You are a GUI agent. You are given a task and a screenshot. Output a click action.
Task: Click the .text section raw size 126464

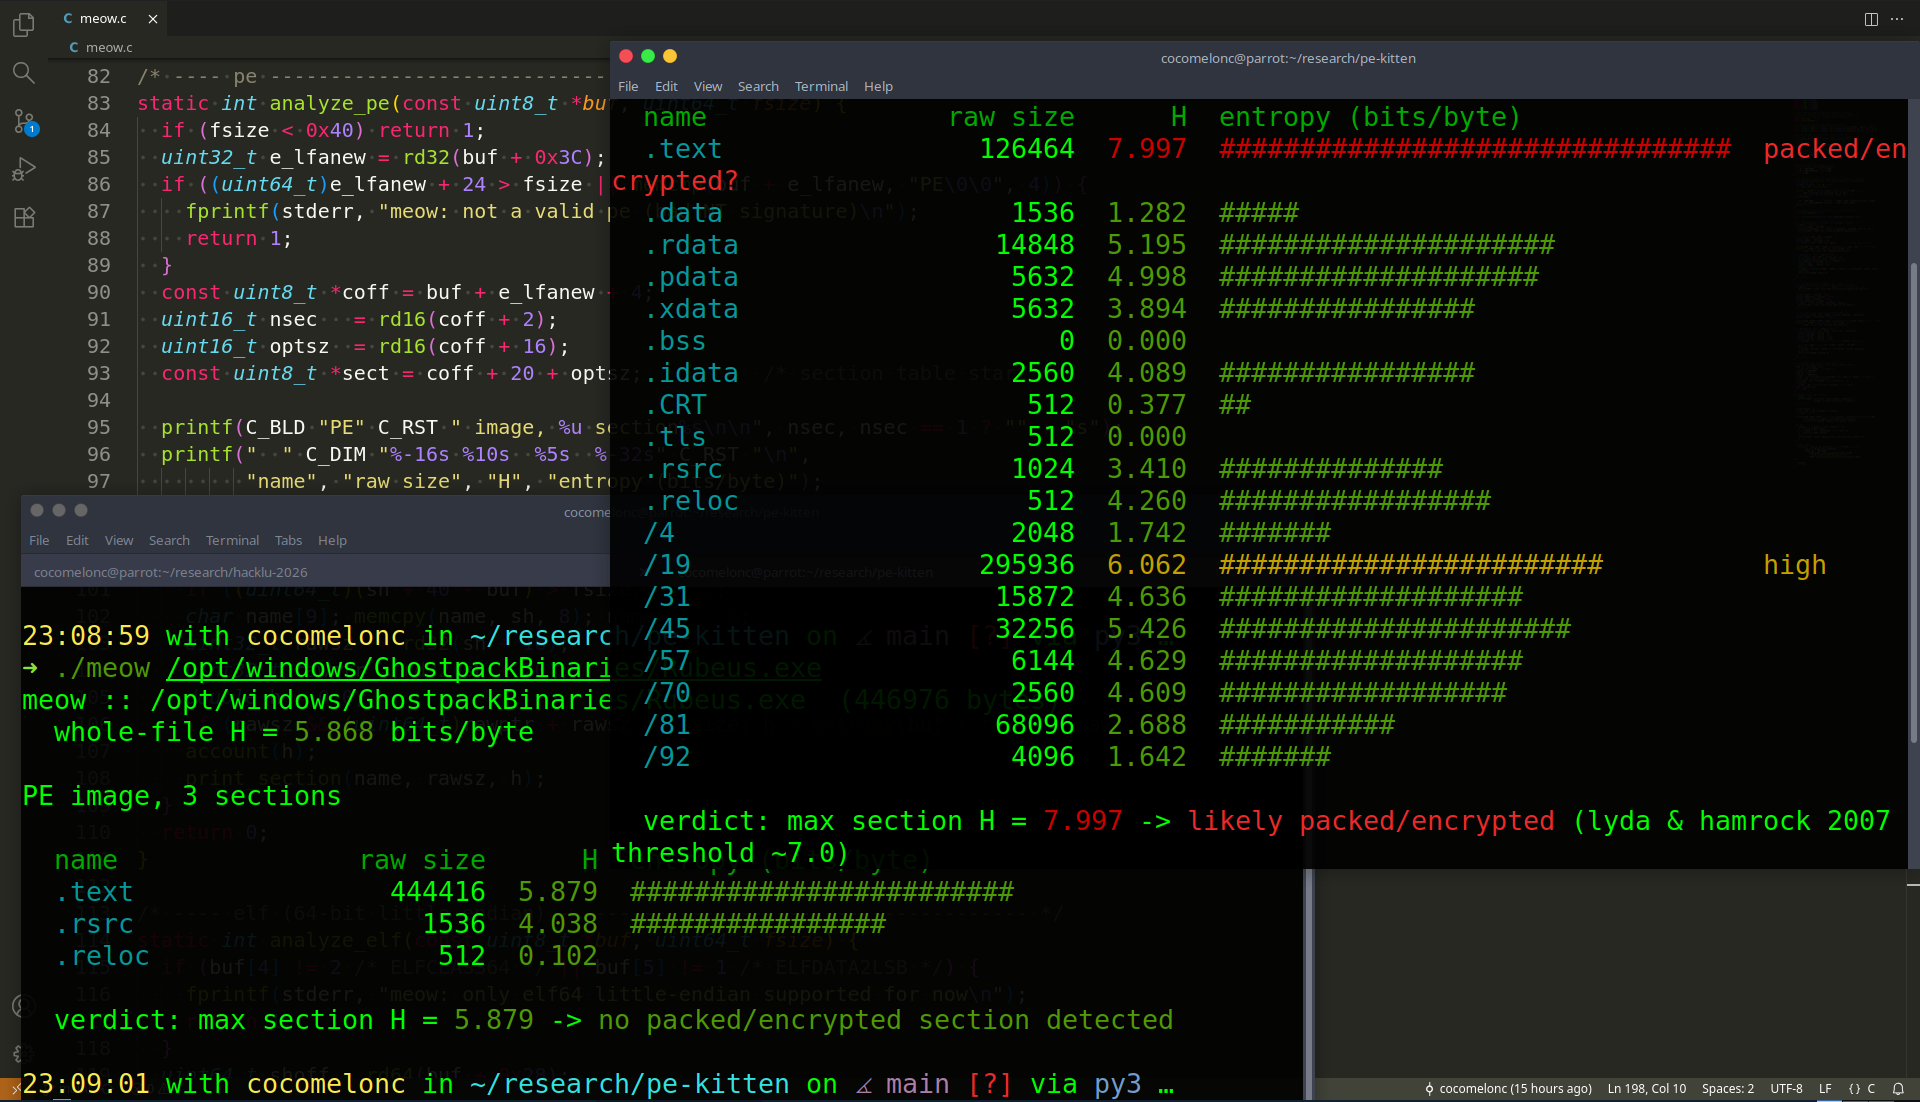pyautogui.click(x=1026, y=149)
